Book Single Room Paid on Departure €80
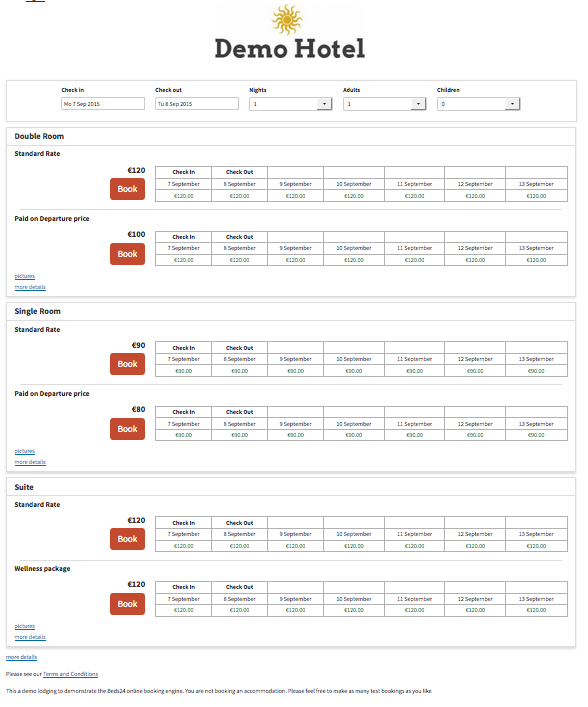 127,429
